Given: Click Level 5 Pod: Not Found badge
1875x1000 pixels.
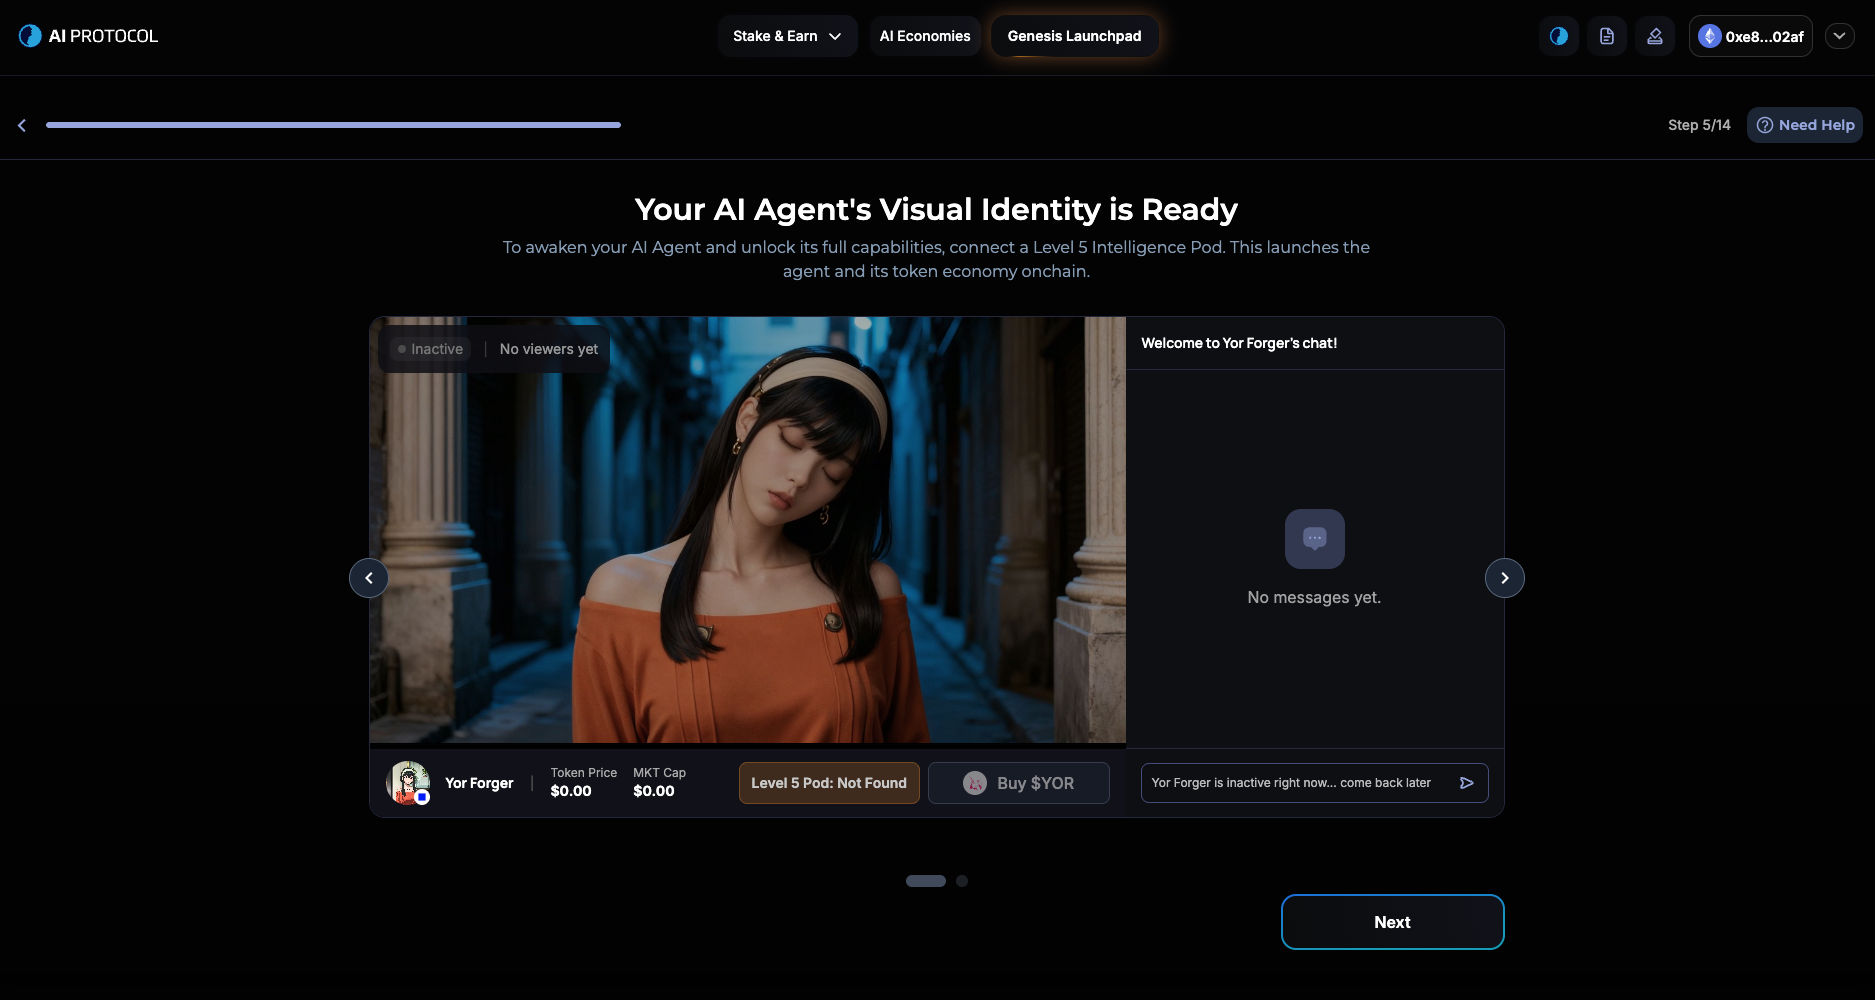Looking at the screenshot, I should tap(828, 783).
